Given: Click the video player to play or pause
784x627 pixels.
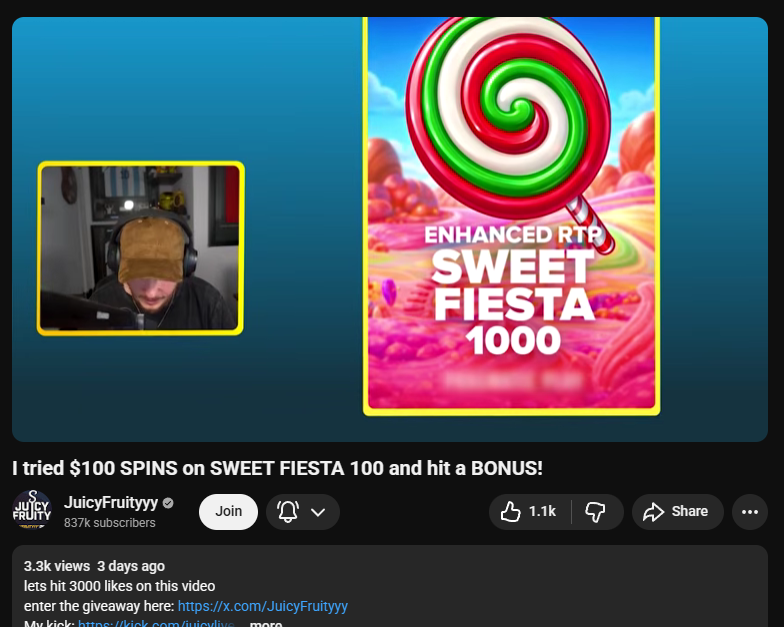Looking at the screenshot, I should click(x=390, y=229).
